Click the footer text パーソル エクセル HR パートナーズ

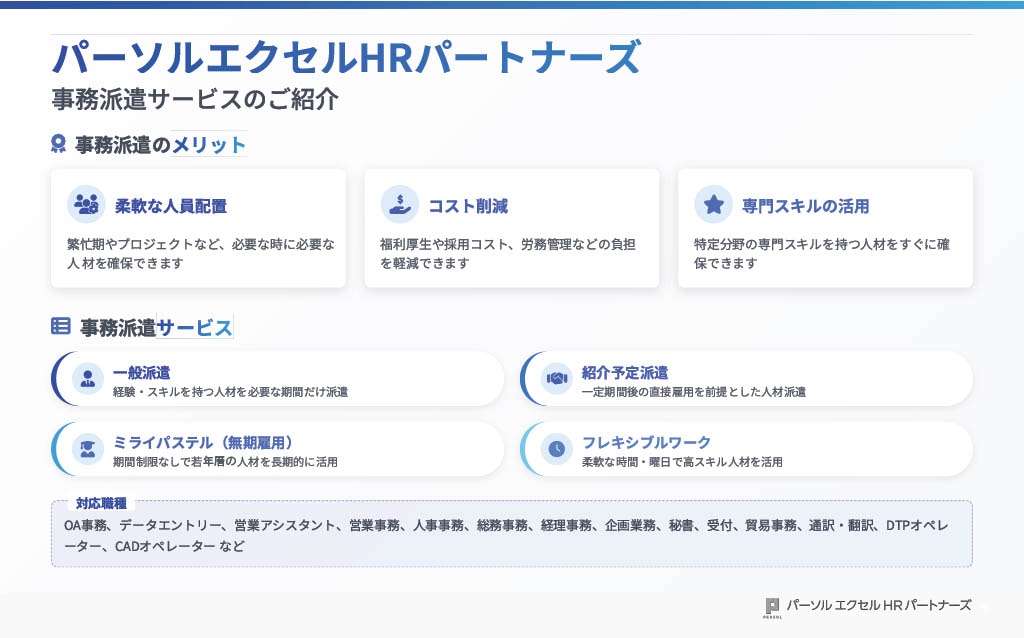[x=878, y=605]
